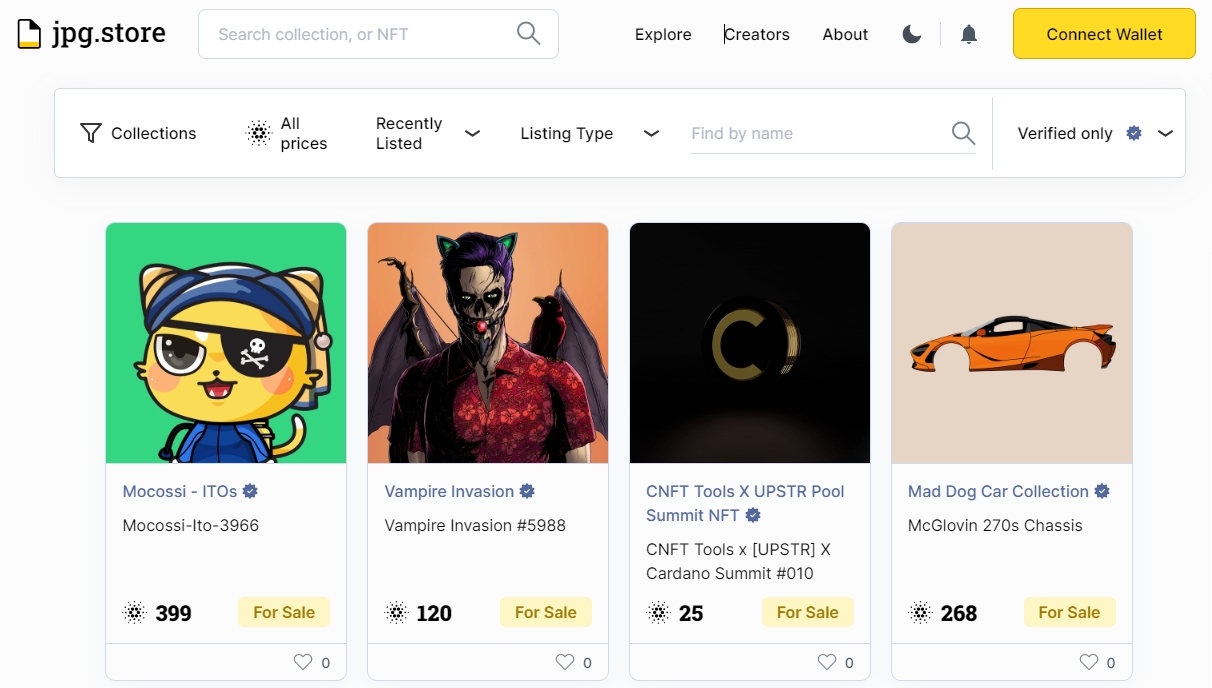
Task: Select the Cardano icon next to All prices
Action: click(x=258, y=132)
